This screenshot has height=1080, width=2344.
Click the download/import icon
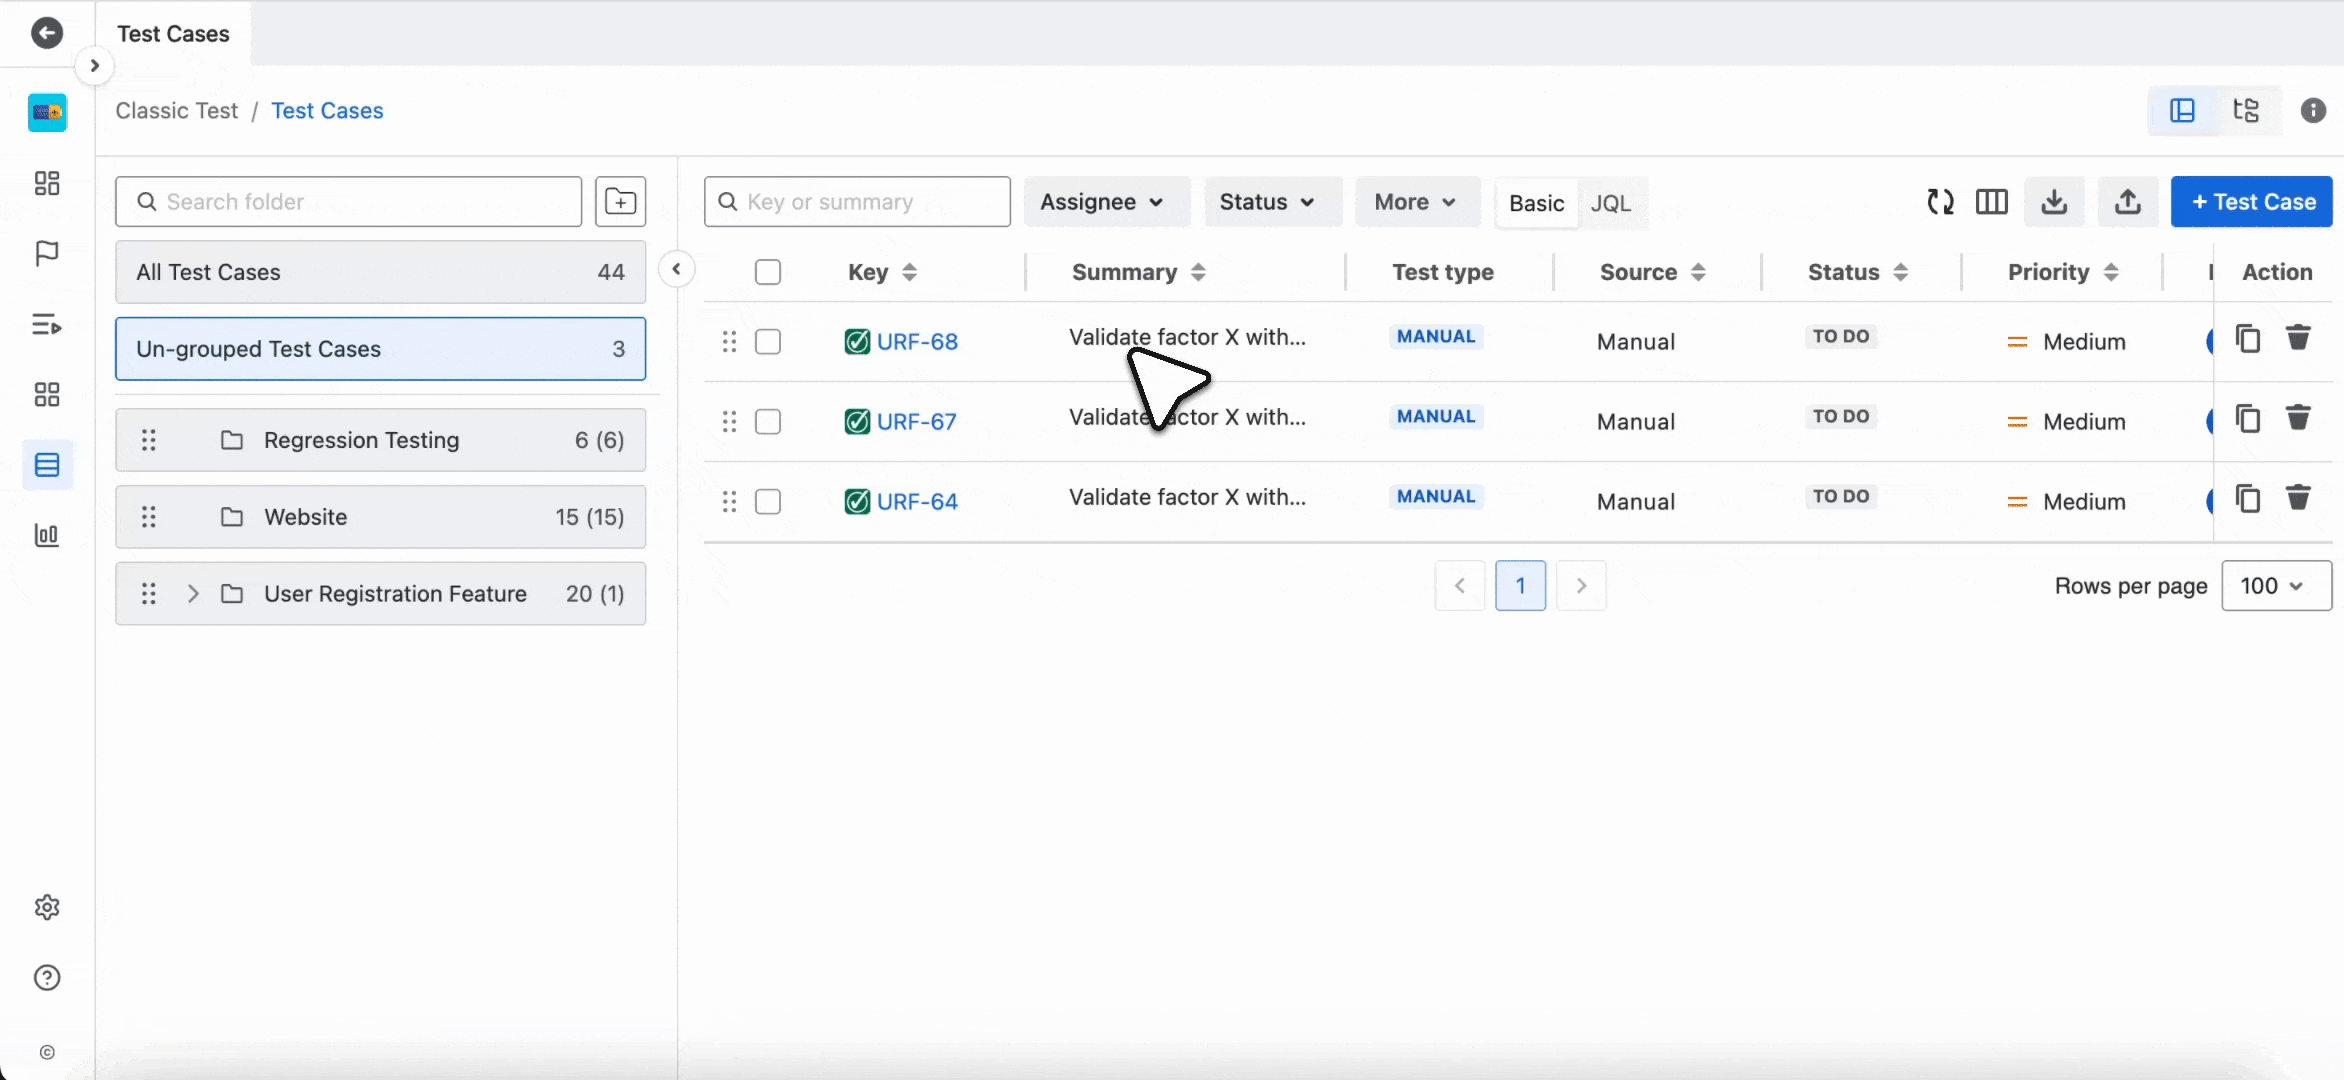point(2054,202)
